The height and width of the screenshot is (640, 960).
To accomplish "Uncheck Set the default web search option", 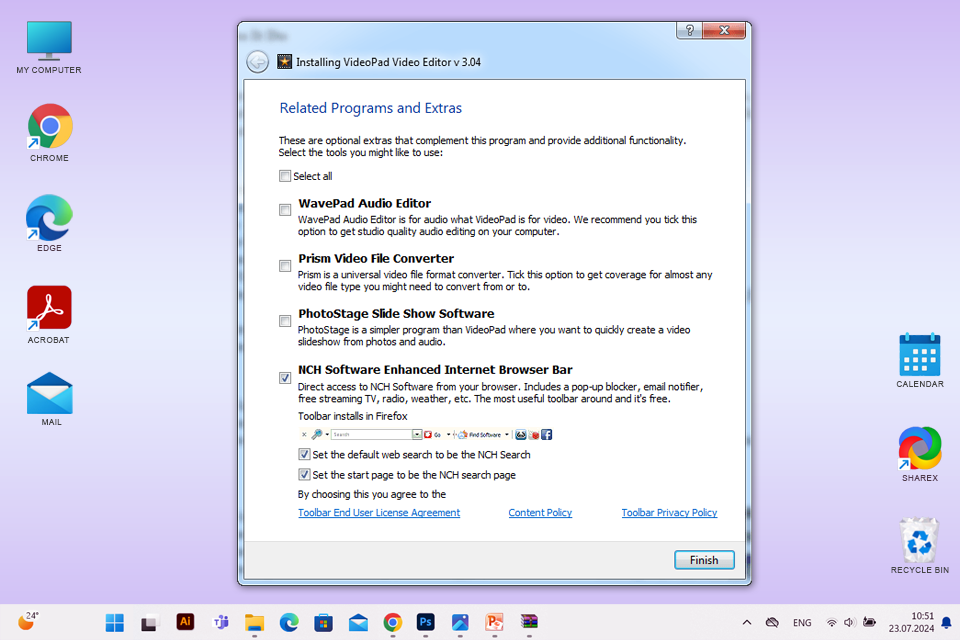I will [304, 454].
